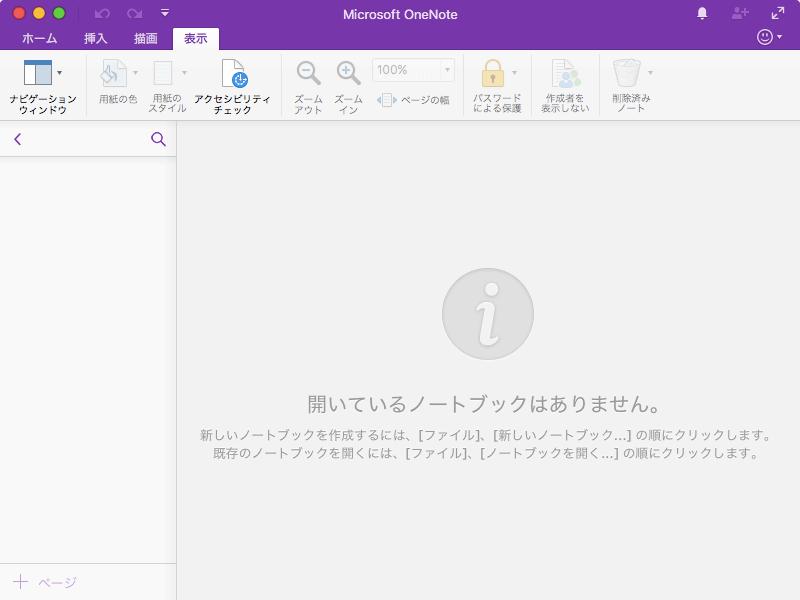Click the redo arrow in title bar
This screenshot has height=600, width=800.
[x=135, y=14]
